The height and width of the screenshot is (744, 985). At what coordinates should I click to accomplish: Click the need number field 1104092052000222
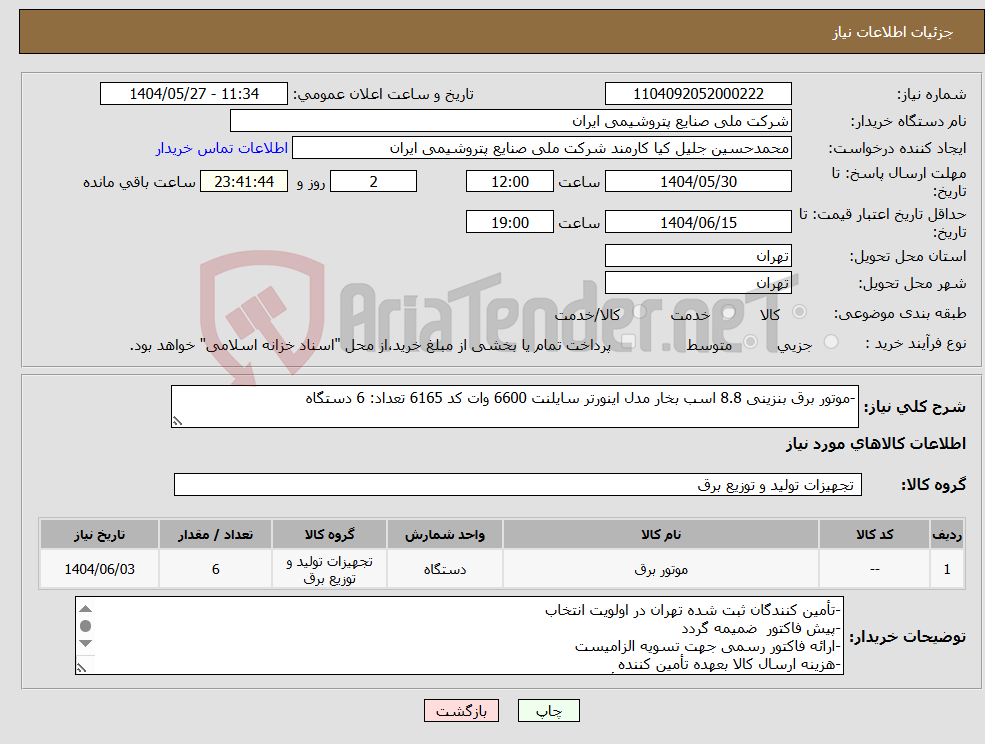point(698,94)
